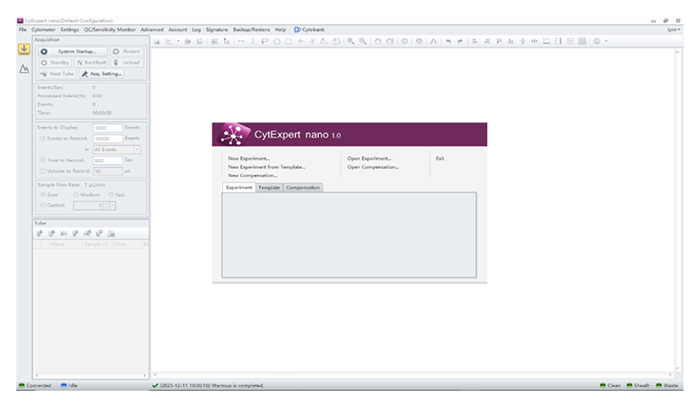Open the Advanced menu
The height and width of the screenshot is (413, 700).
coord(152,29)
